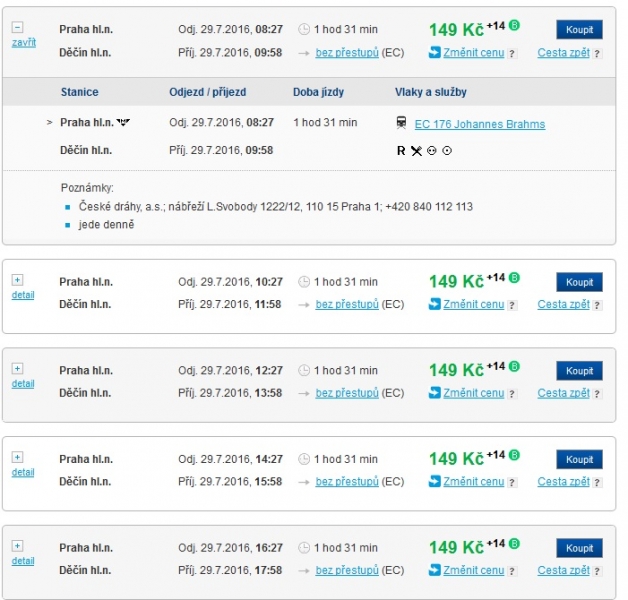Image resolution: width=628 pixels, height=600 pixels.
Task: Click 'zavřít' link to close details
Action: tap(23, 43)
